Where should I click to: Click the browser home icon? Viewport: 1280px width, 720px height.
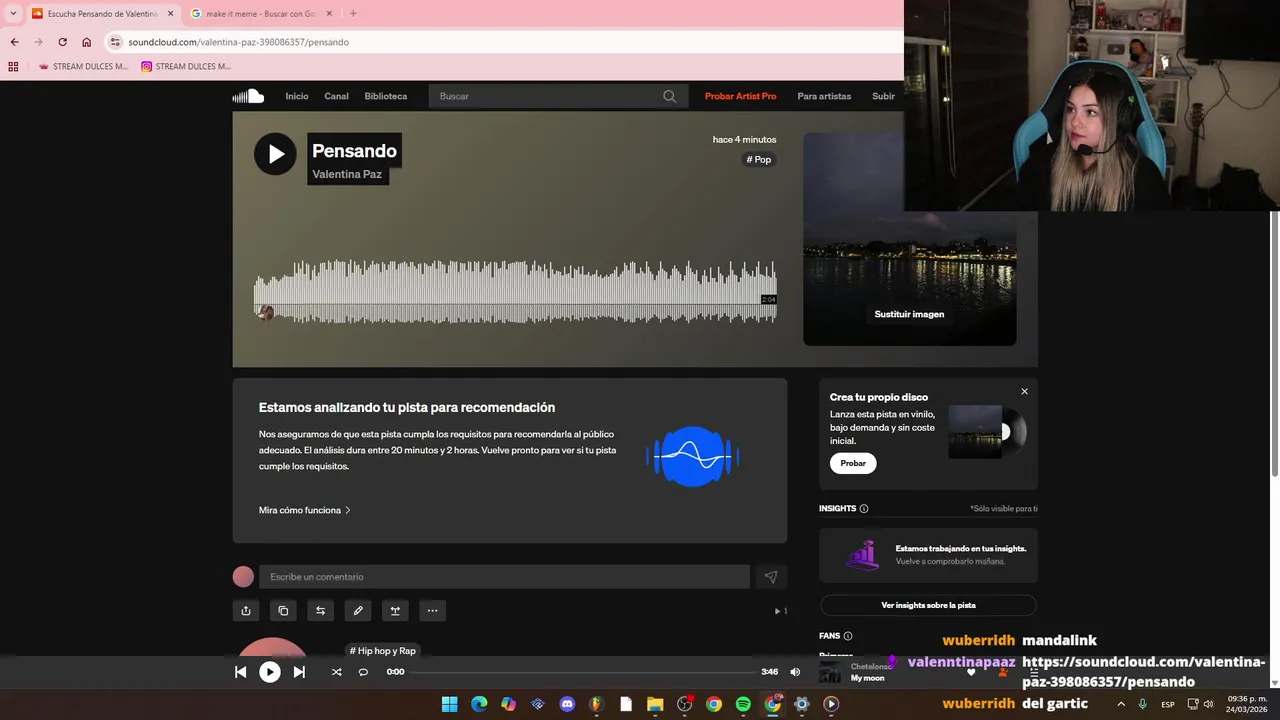click(x=86, y=42)
